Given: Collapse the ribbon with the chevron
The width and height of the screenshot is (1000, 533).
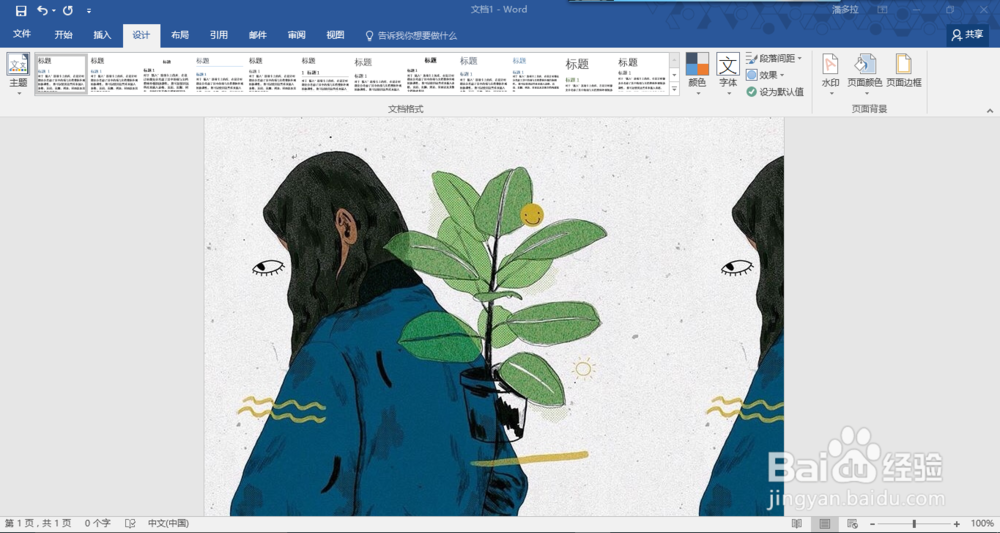Looking at the screenshot, I should tap(990, 110).
